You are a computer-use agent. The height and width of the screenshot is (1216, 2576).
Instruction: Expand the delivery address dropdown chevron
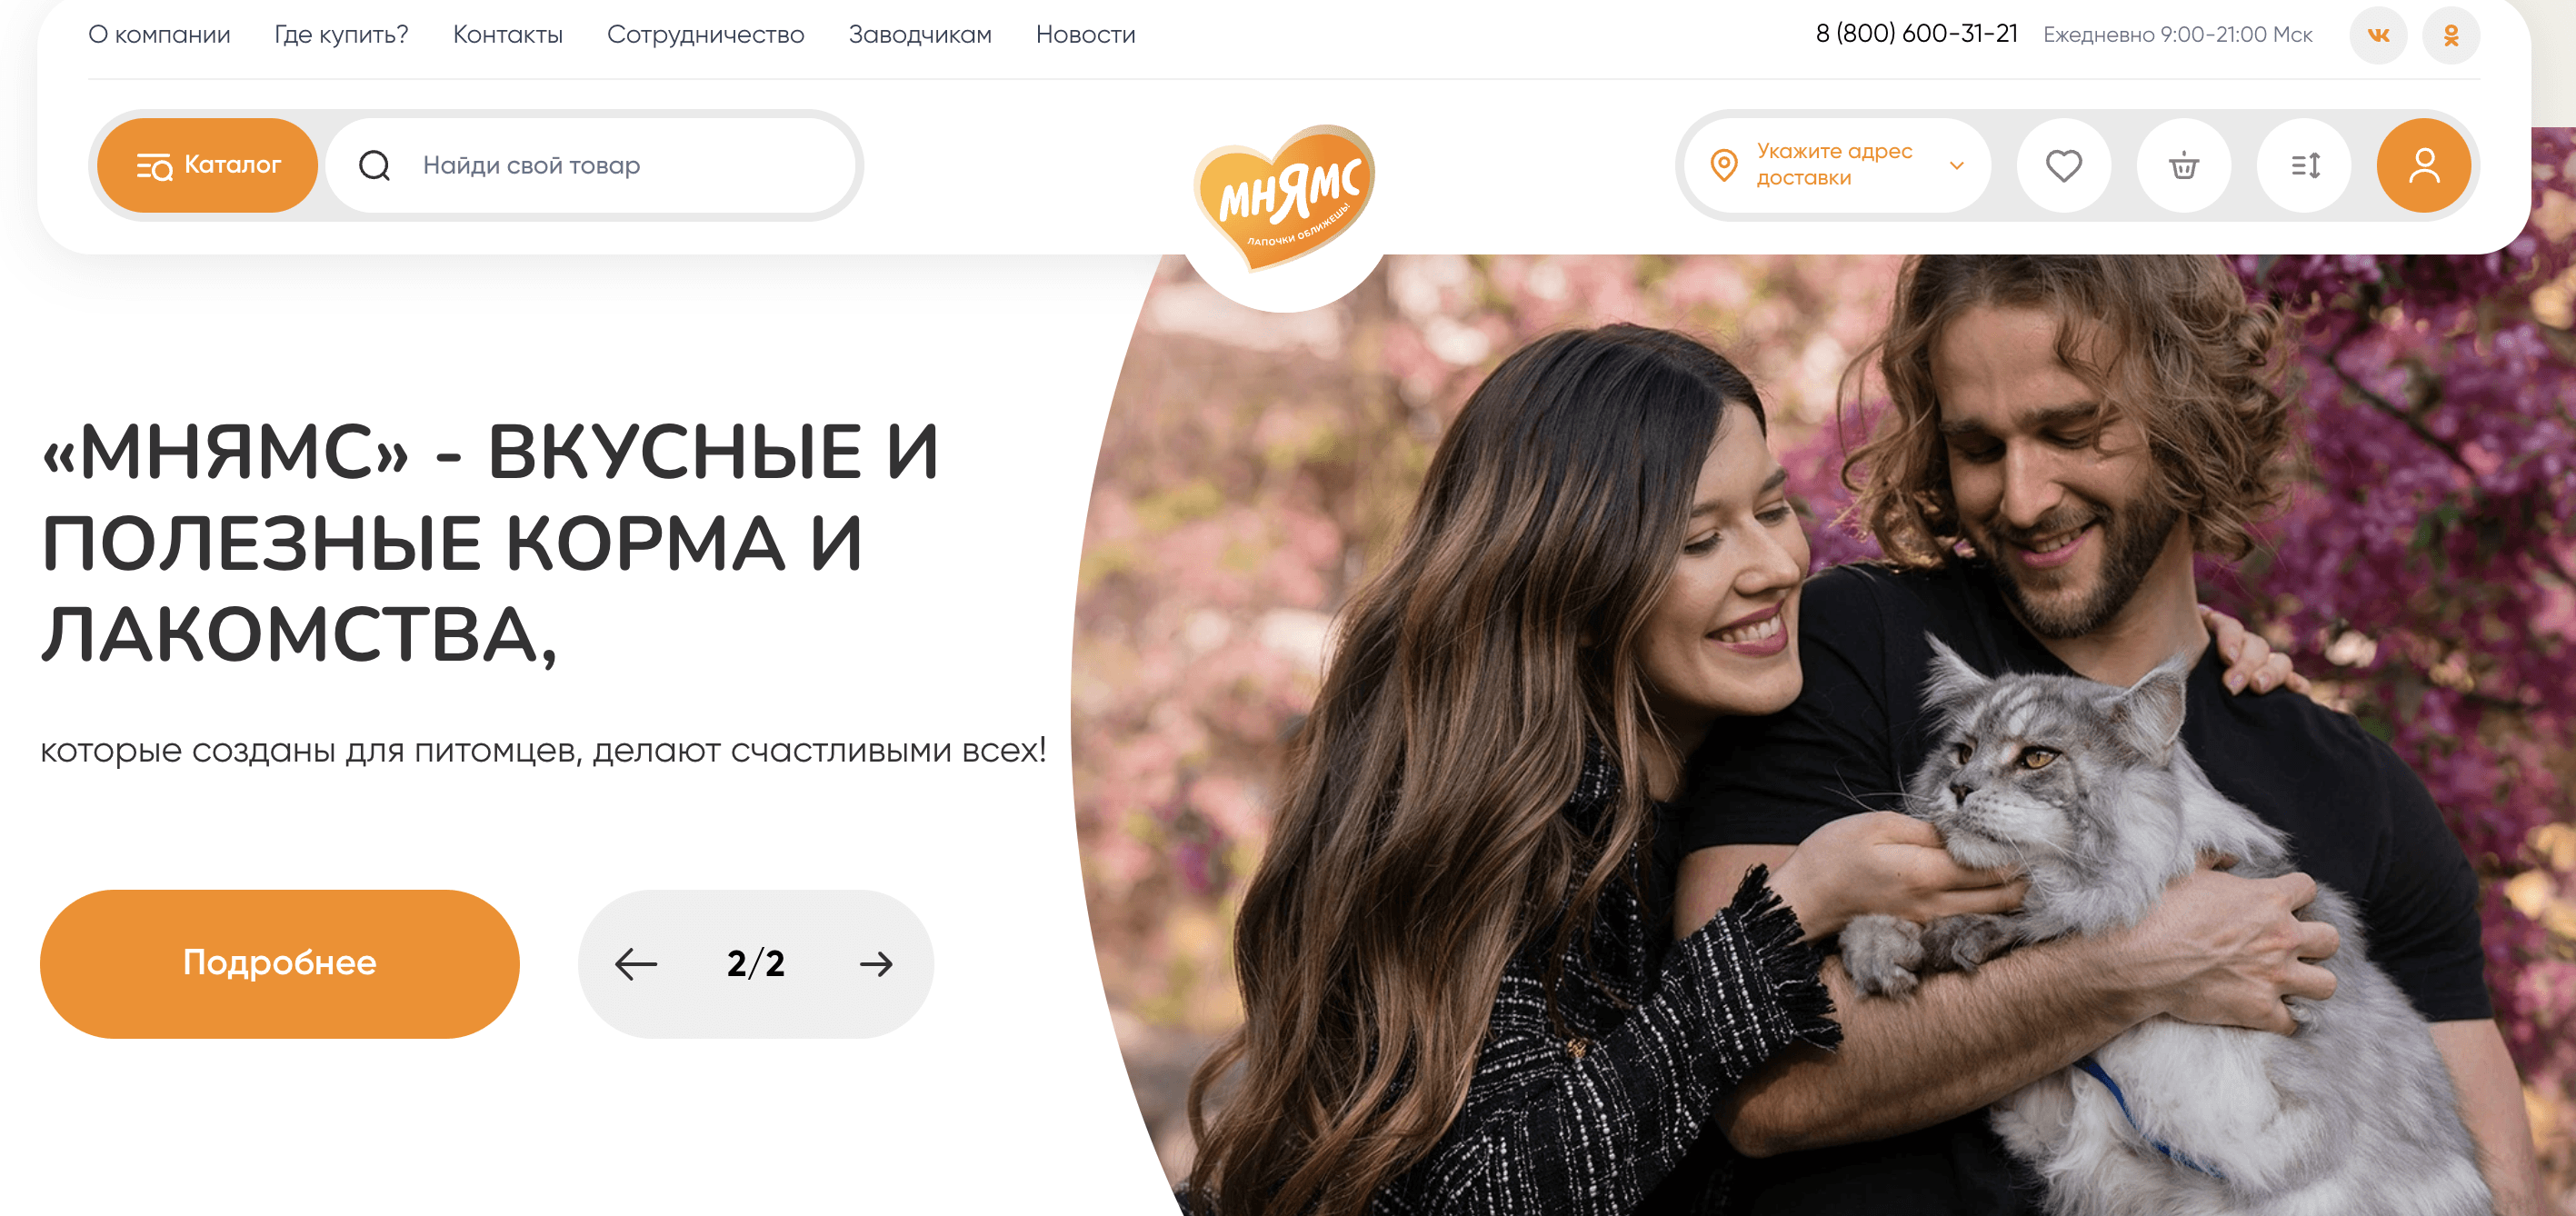1957,165
